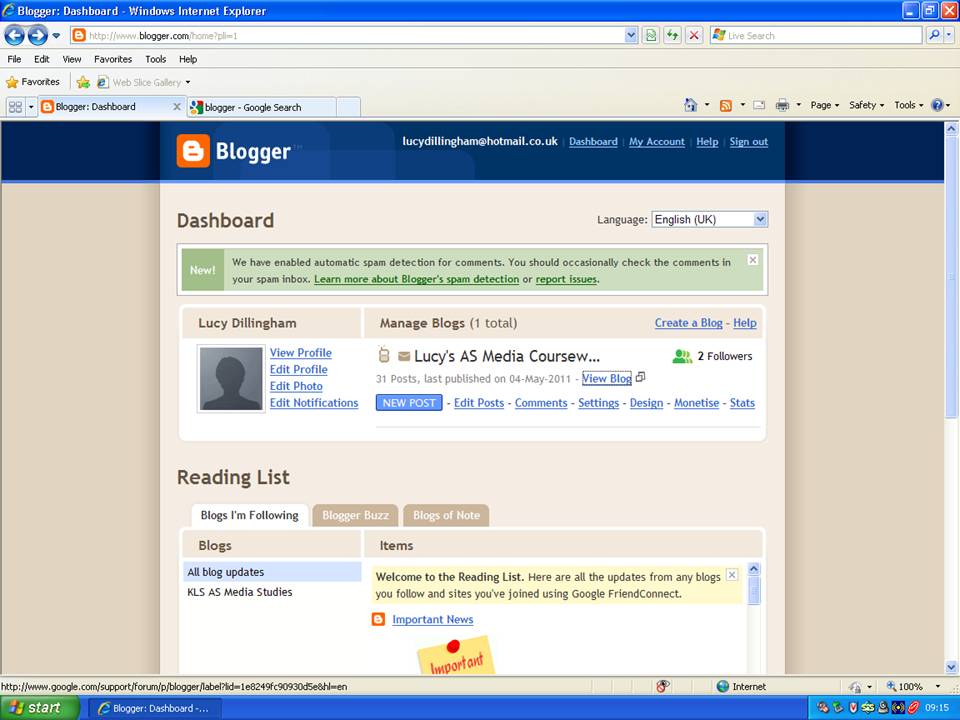Open the File menu
This screenshot has width=960, height=720.
[x=14, y=59]
